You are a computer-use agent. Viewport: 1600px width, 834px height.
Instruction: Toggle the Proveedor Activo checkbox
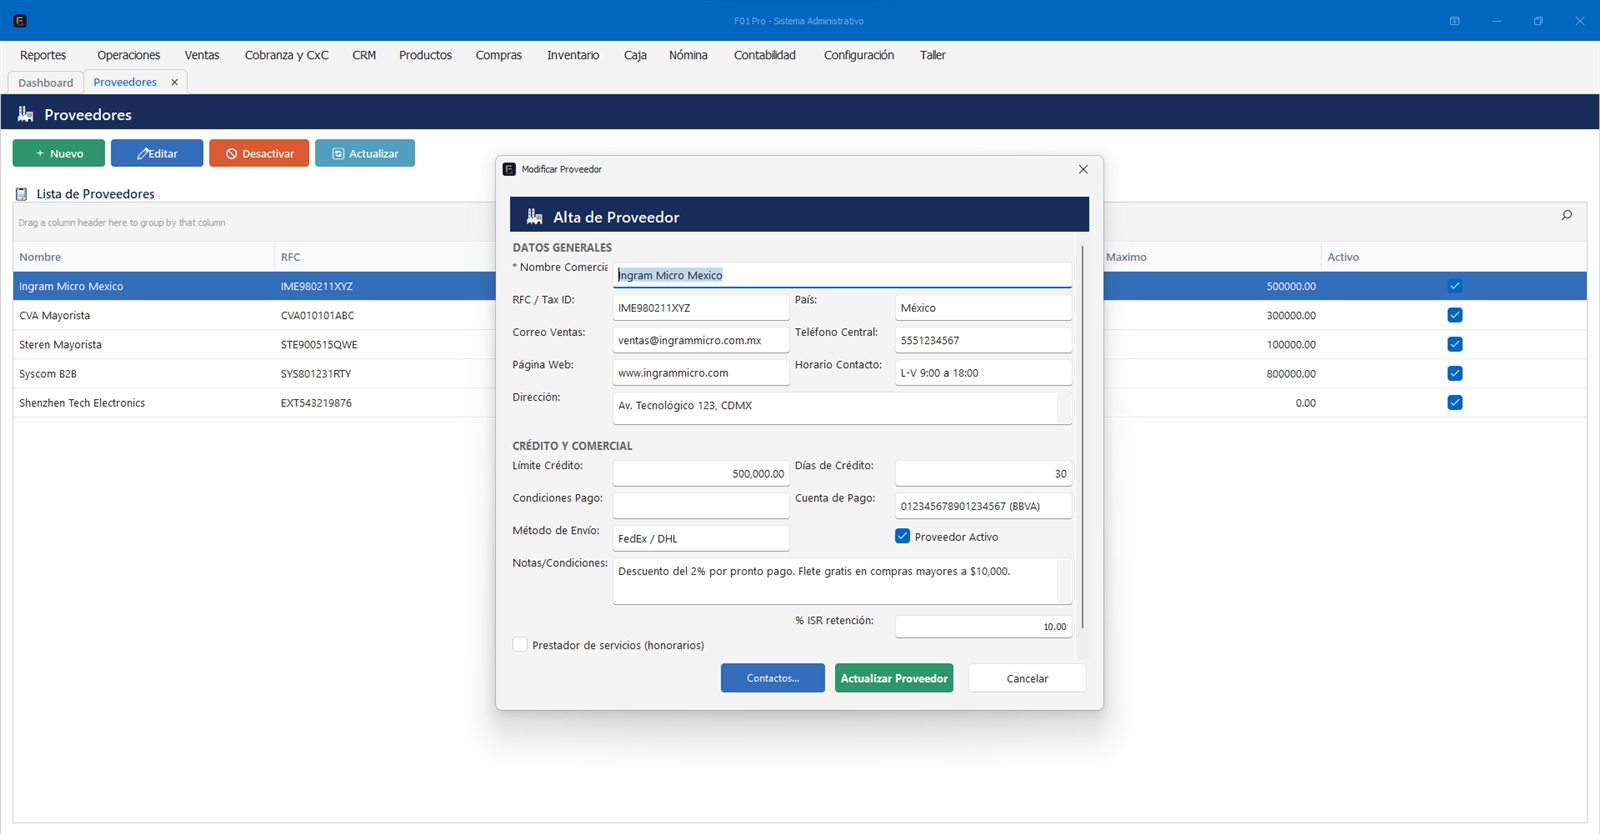[902, 536]
